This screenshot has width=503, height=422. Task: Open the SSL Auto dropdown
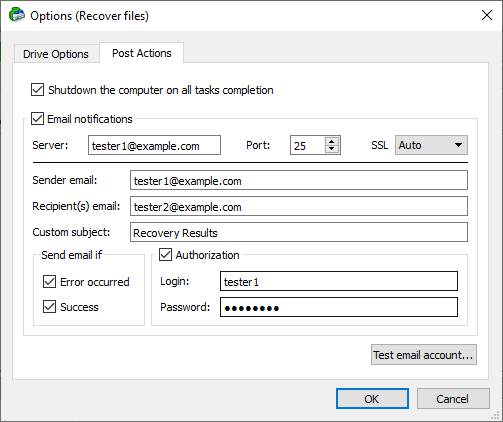[x=431, y=145]
